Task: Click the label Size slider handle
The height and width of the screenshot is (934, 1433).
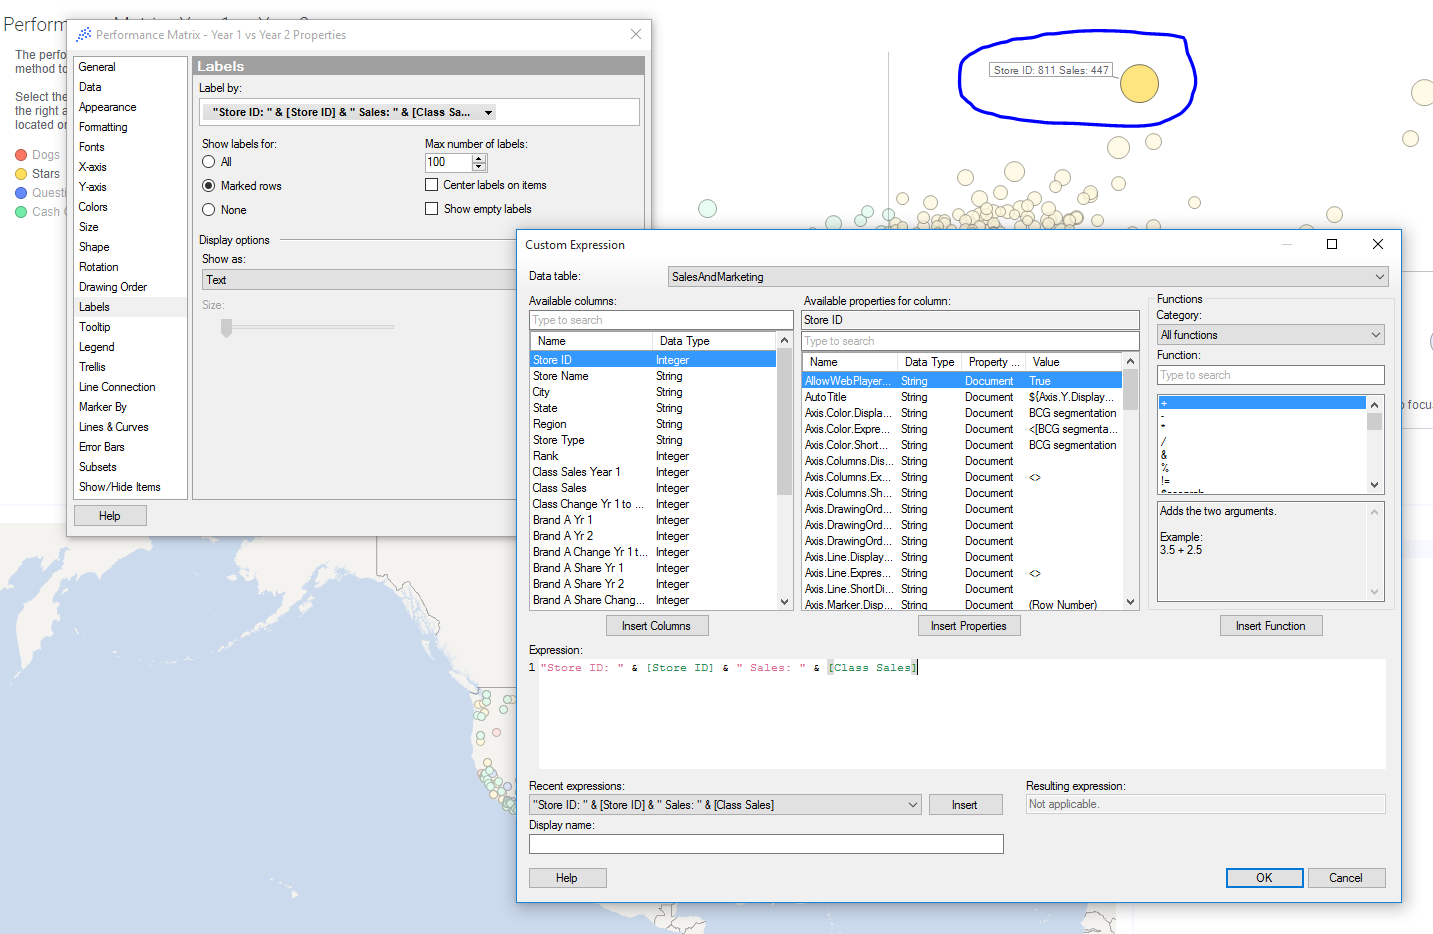Action: point(227,327)
